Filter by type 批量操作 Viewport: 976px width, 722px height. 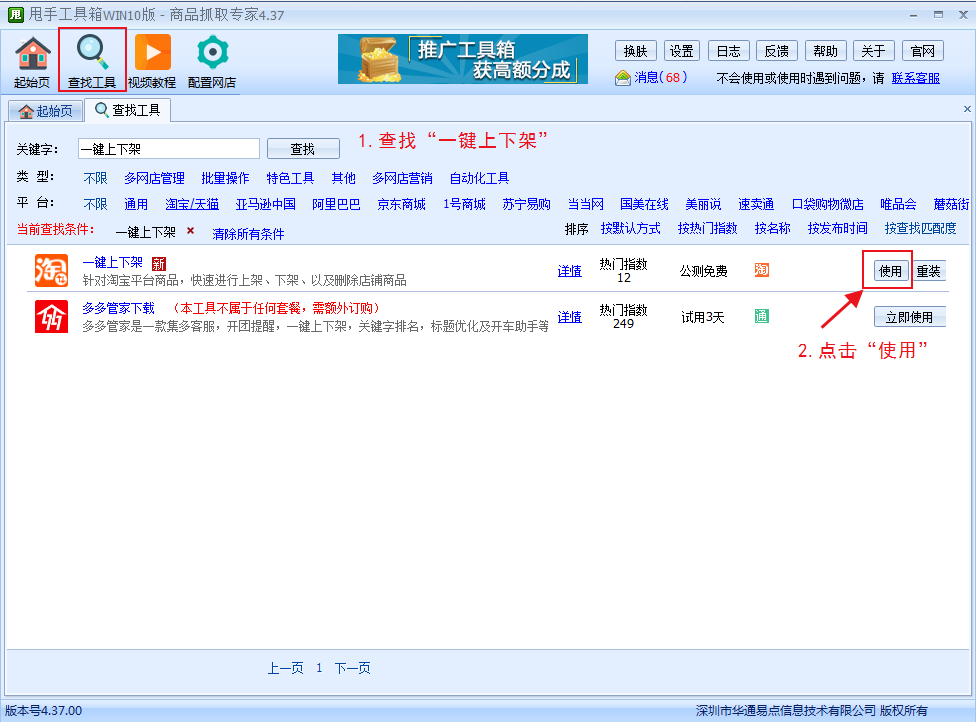[x=225, y=179]
